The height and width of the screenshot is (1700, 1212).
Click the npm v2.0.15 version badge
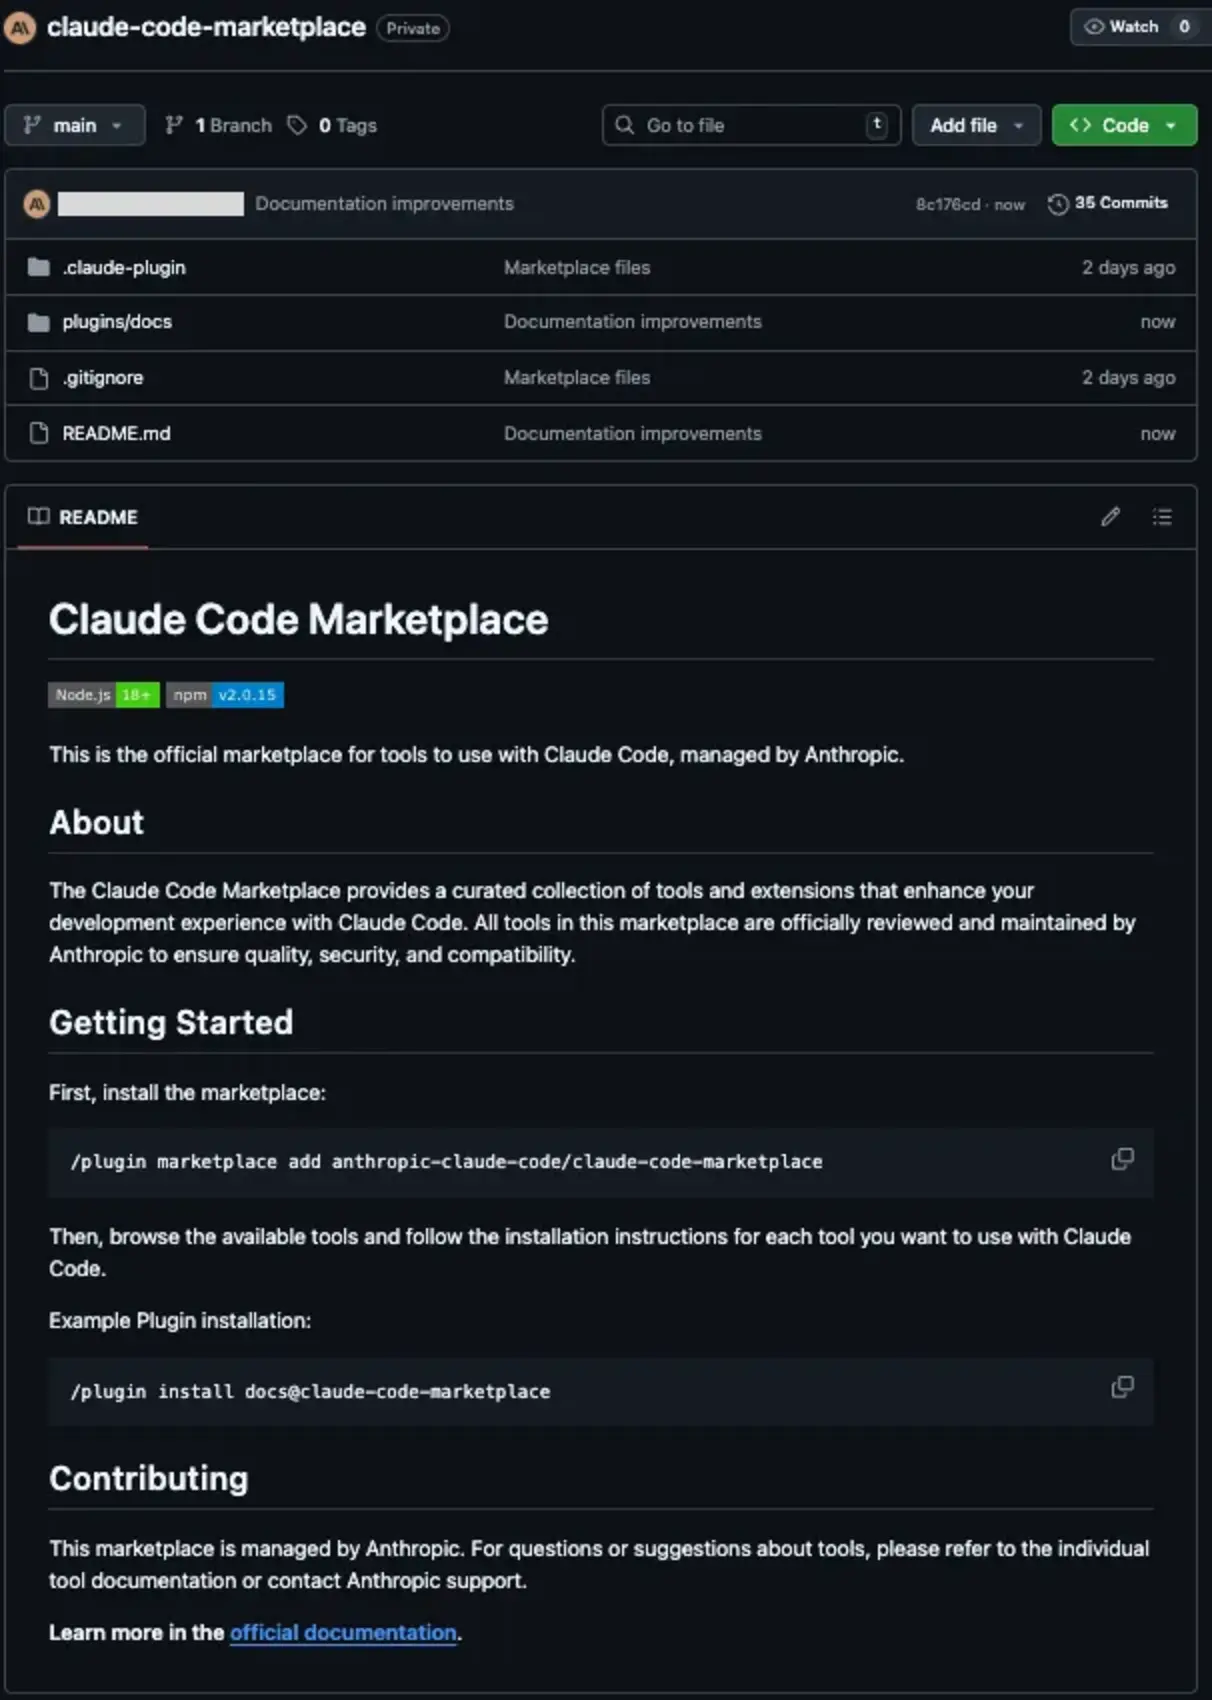coord(227,695)
